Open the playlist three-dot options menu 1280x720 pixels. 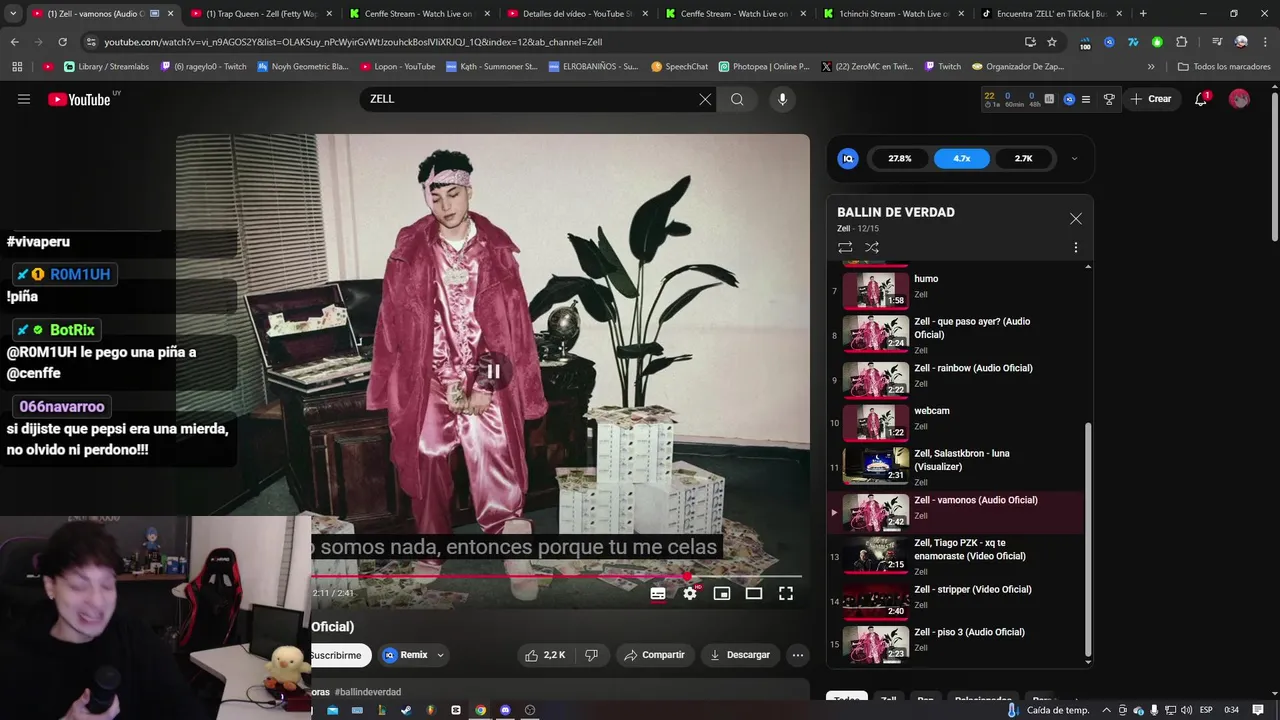[x=1076, y=247]
